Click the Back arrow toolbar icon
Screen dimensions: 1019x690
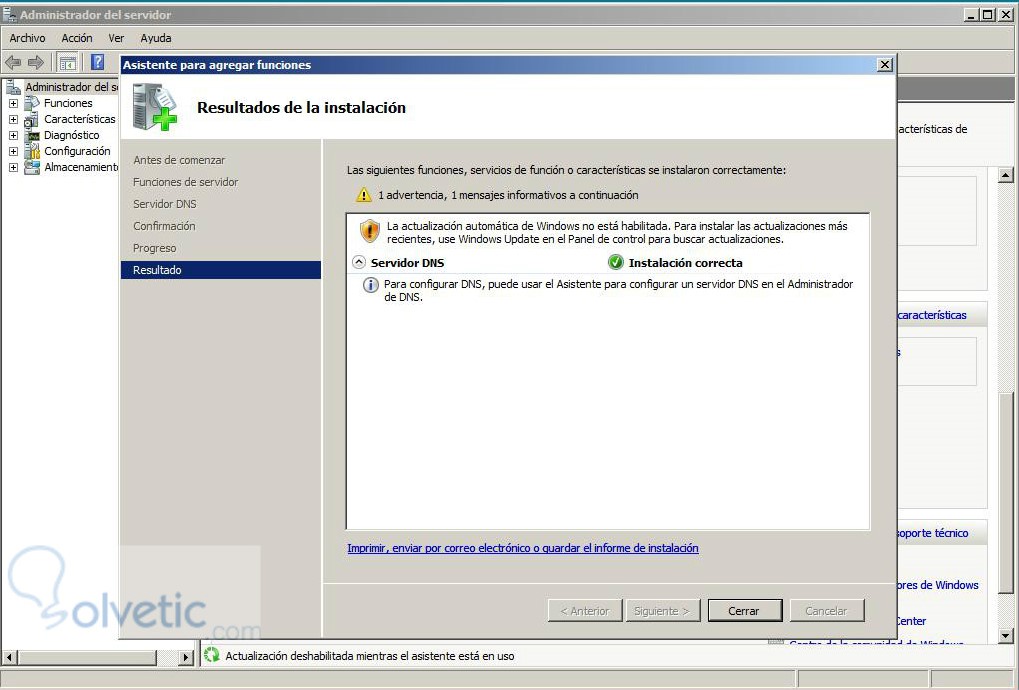tap(13, 62)
